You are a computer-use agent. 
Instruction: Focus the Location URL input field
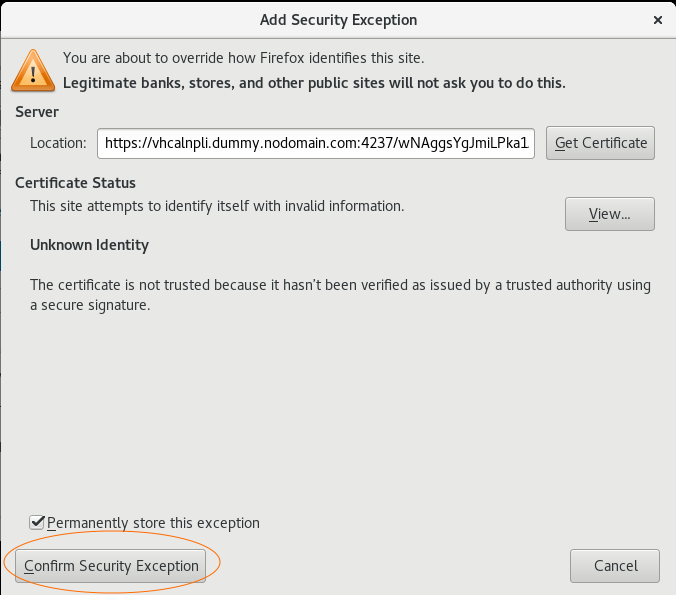pyautogui.click(x=316, y=143)
